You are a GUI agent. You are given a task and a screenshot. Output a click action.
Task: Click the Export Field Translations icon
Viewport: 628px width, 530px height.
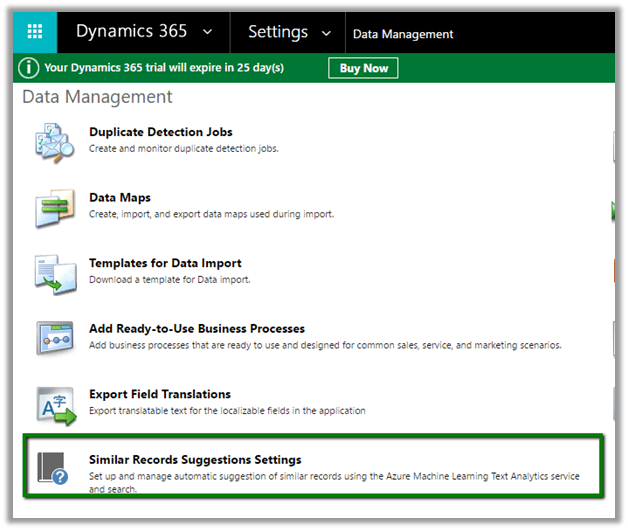click(54, 404)
